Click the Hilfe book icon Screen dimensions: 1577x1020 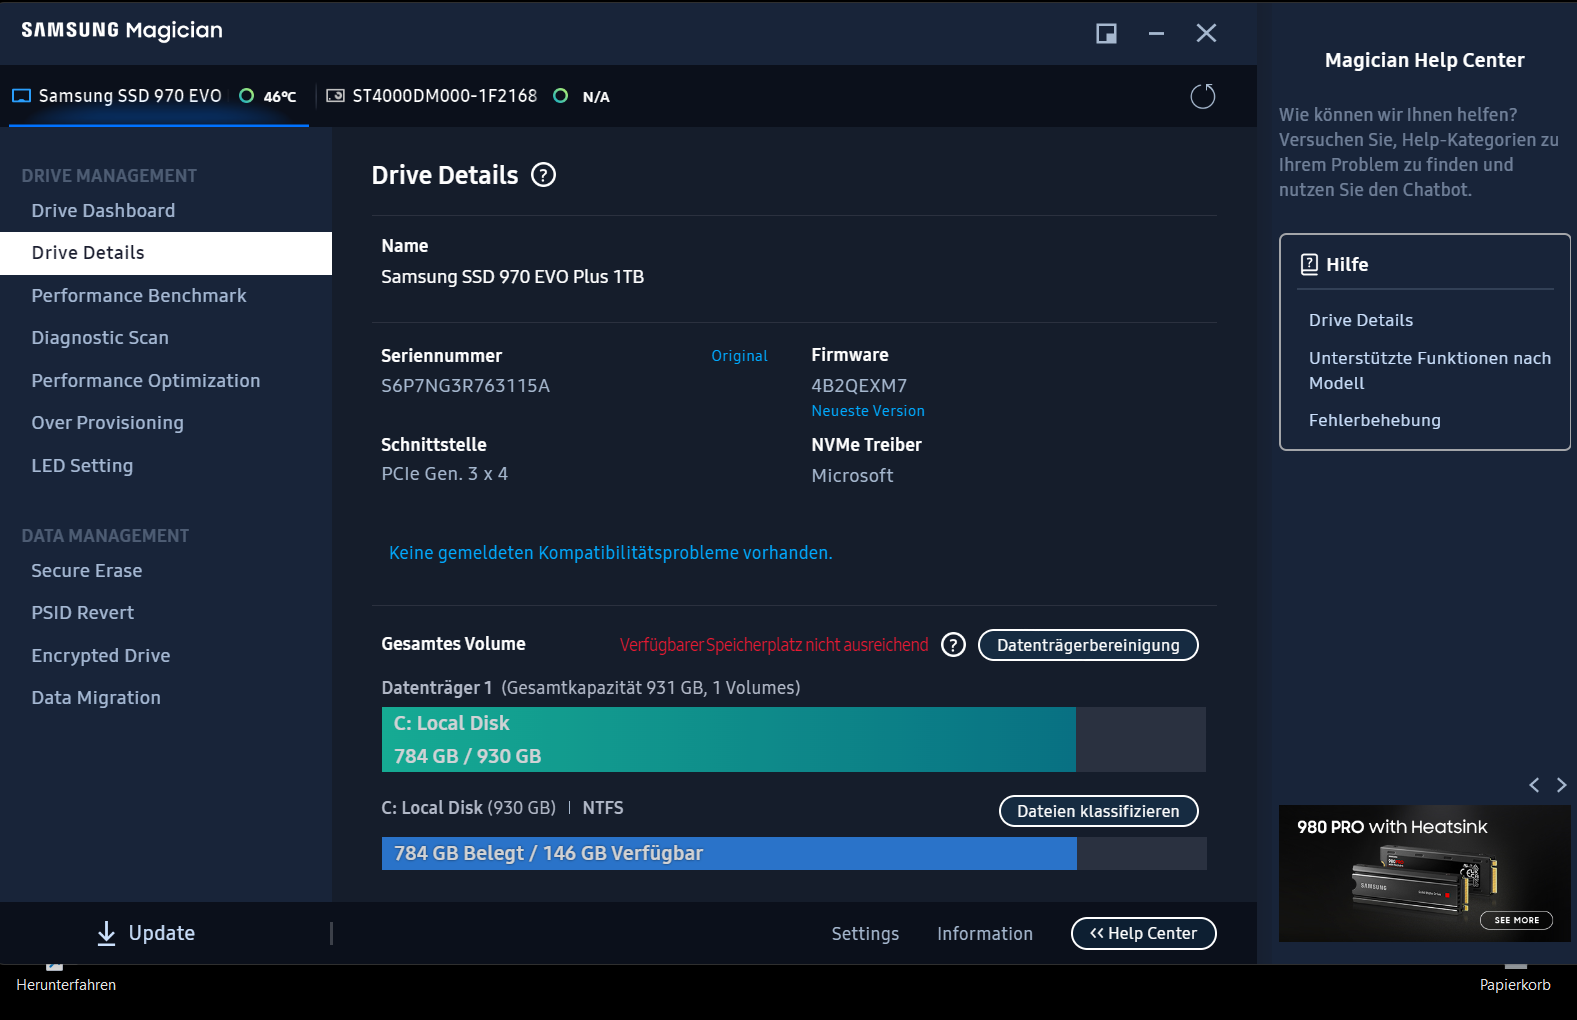coord(1309,264)
